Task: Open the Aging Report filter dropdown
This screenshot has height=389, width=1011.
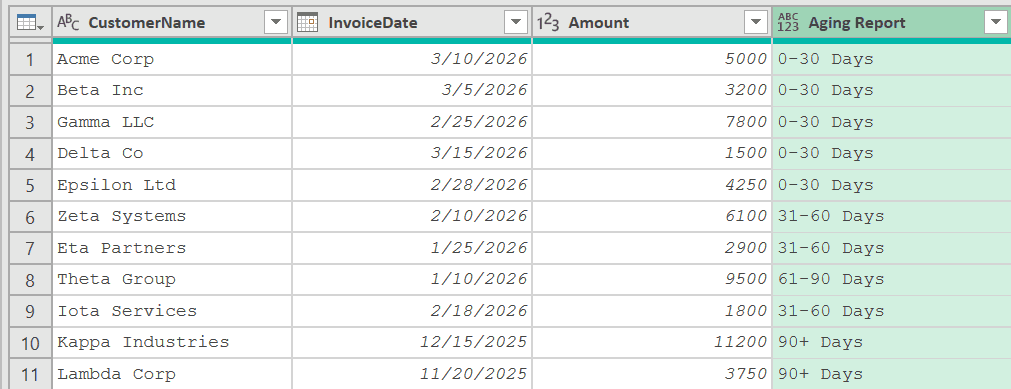Action: point(996,23)
